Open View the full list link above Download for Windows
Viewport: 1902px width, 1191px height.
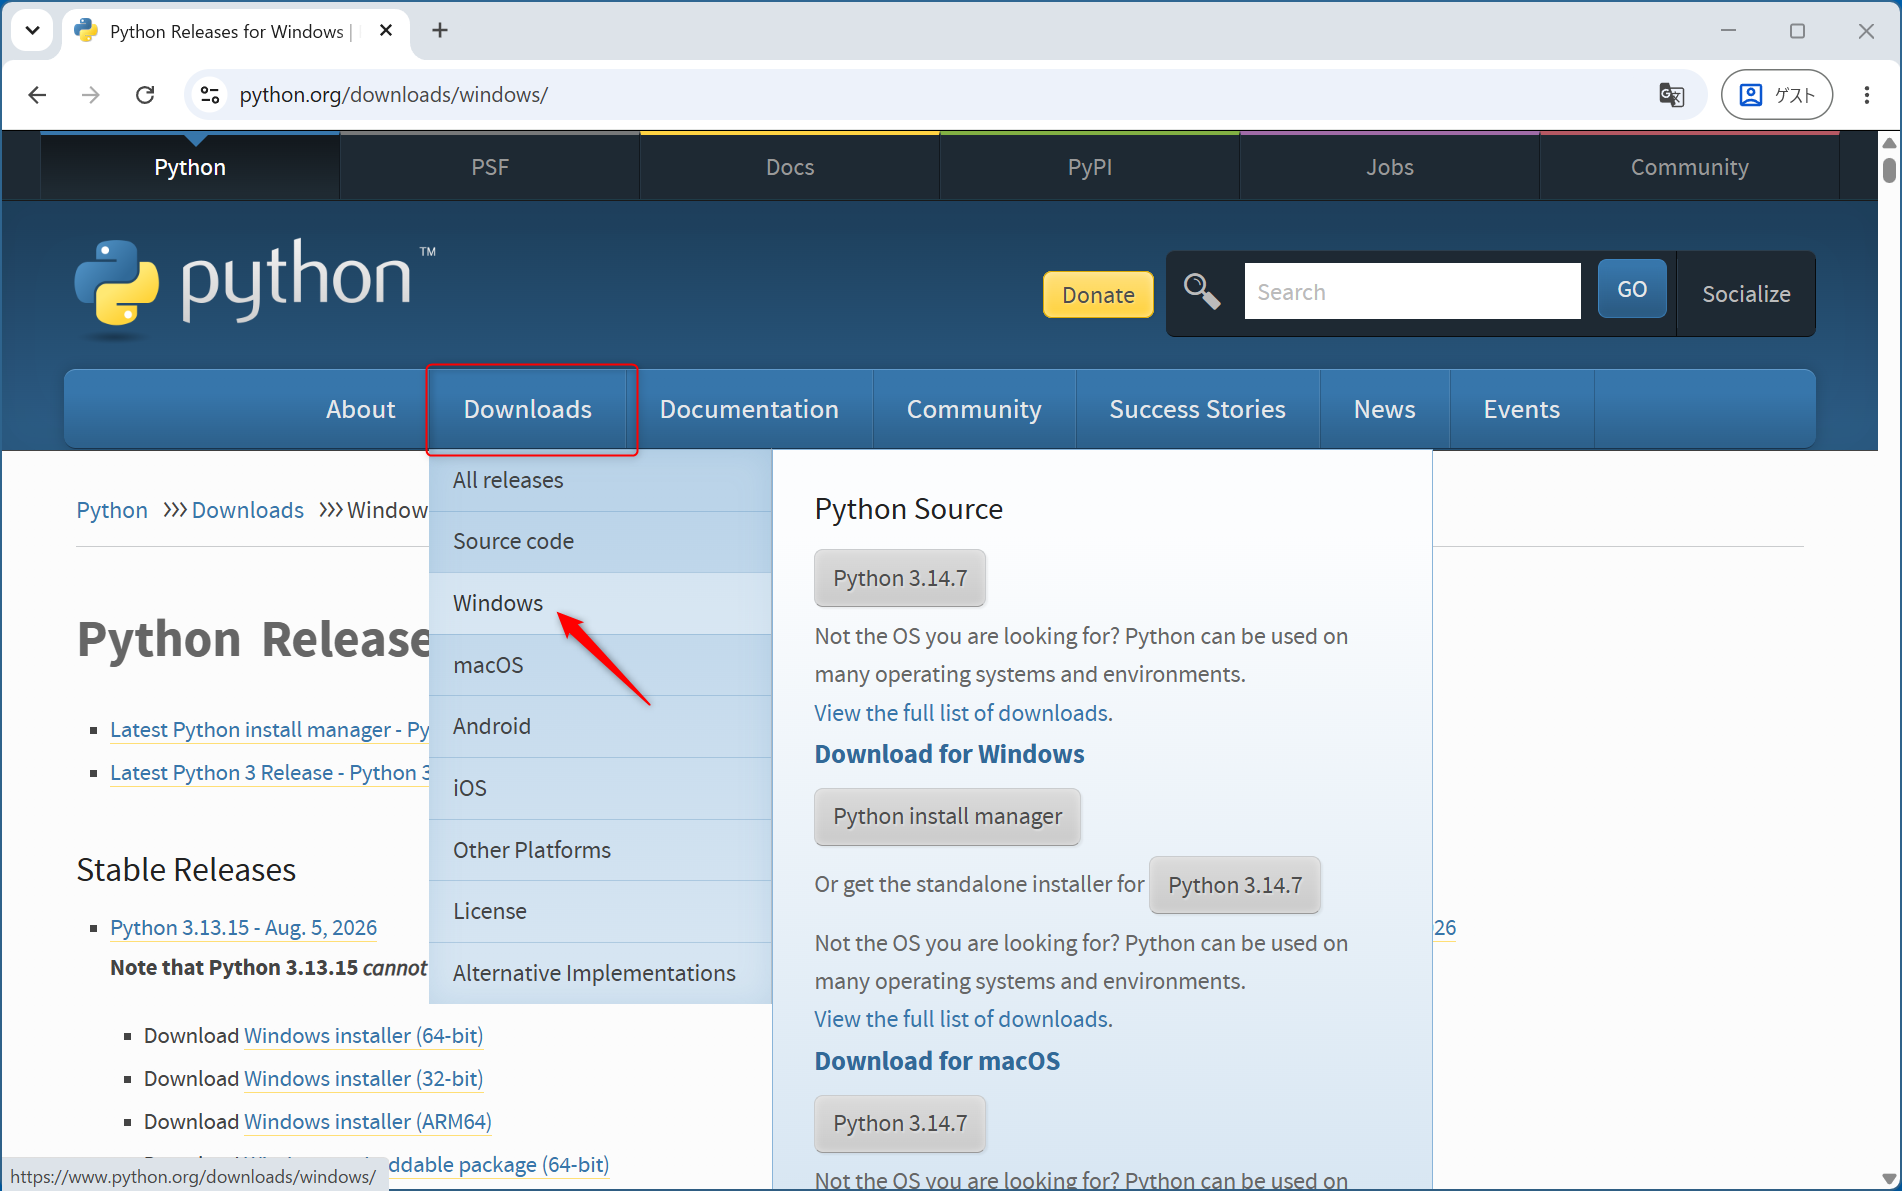click(963, 713)
